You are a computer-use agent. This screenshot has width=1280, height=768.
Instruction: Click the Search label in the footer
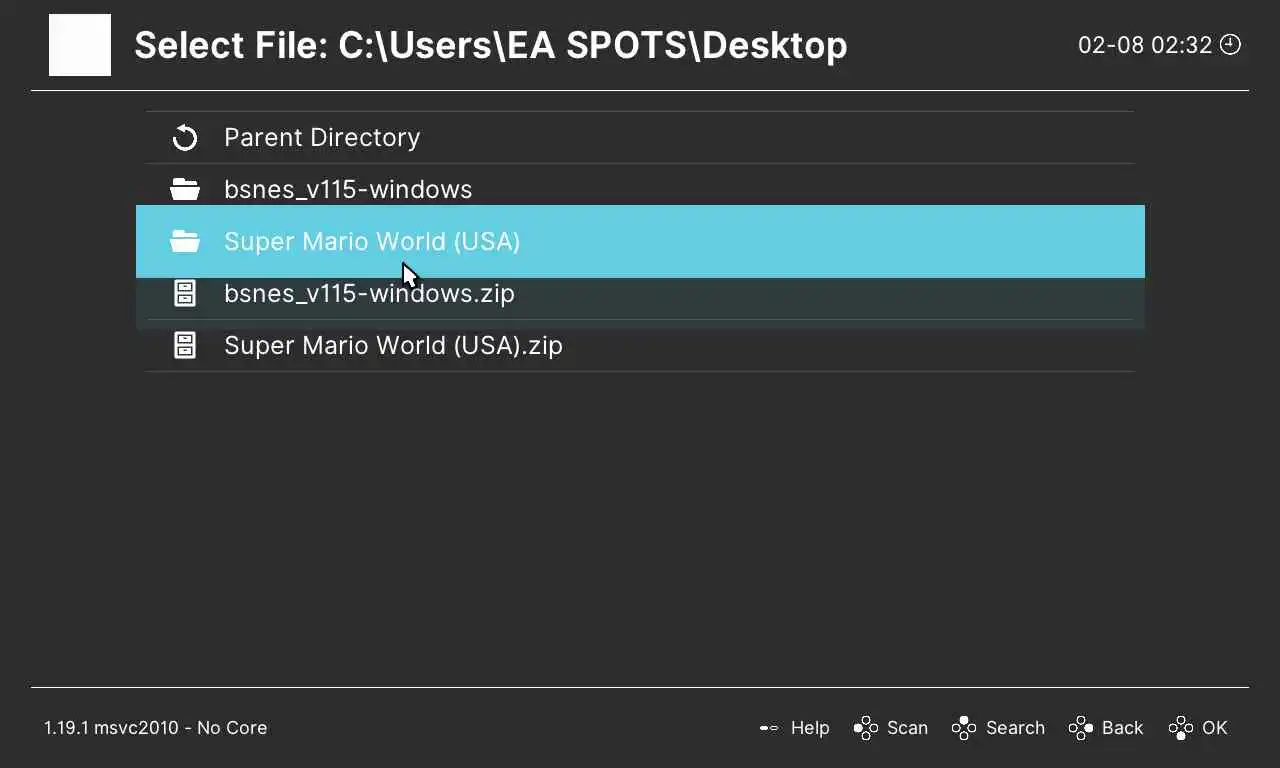coord(1015,728)
